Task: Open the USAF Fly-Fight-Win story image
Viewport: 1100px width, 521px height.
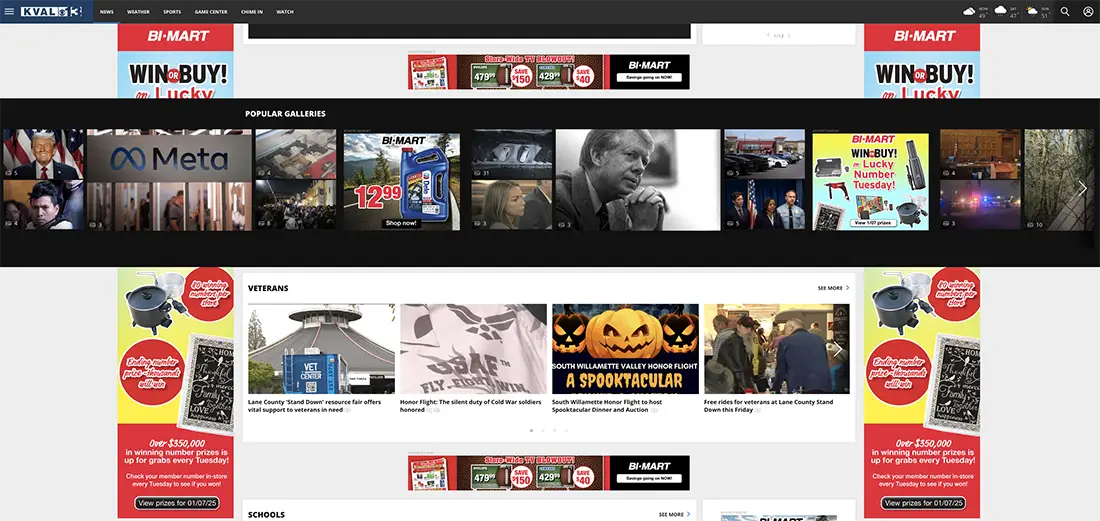Action: 474,349
